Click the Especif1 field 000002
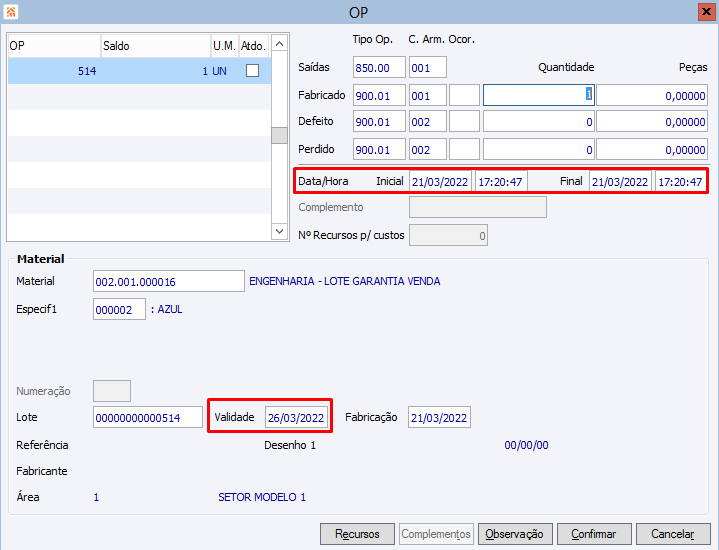The image size is (719, 550). click(119, 309)
